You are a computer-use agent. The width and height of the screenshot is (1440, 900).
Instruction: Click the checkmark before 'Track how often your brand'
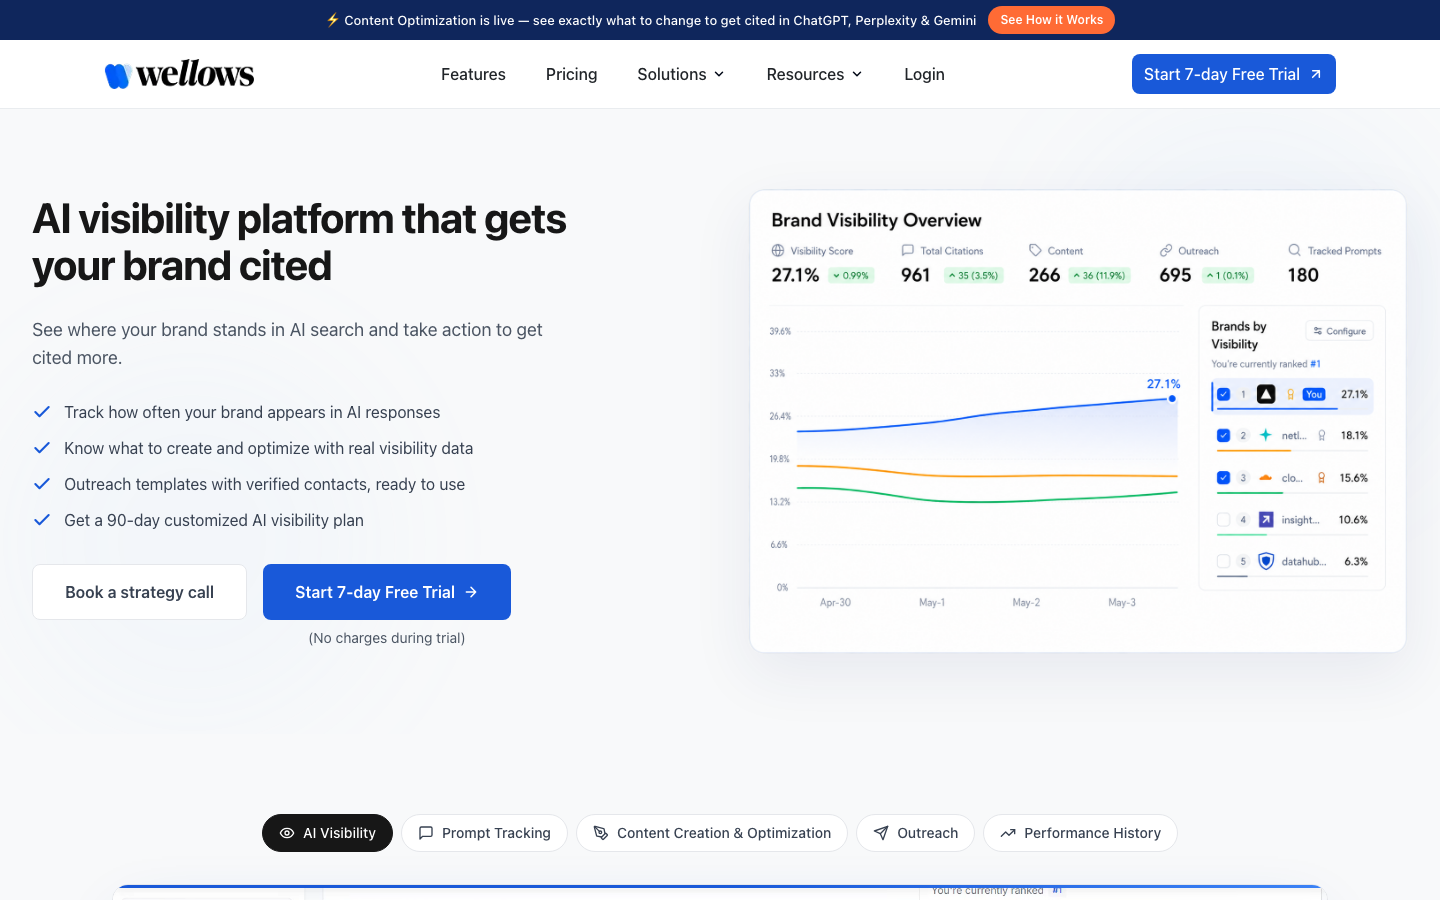point(42,412)
